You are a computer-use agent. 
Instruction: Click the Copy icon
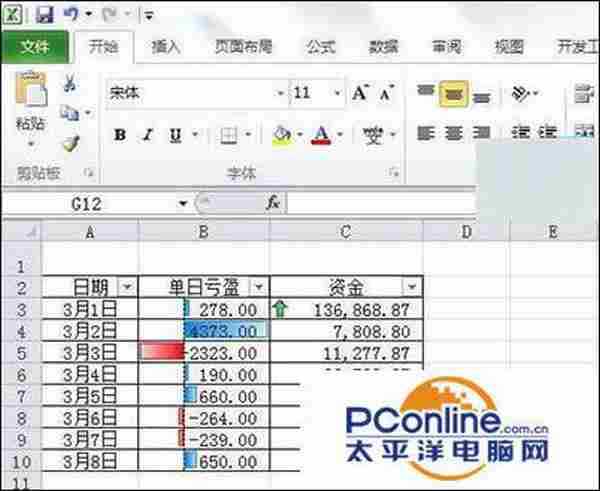click(69, 113)
